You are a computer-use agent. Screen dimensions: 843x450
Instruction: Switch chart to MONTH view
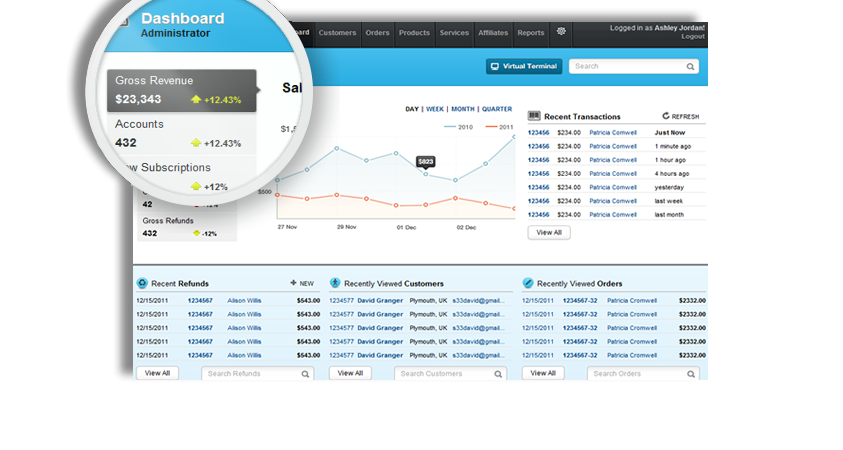tap(462, 109)
